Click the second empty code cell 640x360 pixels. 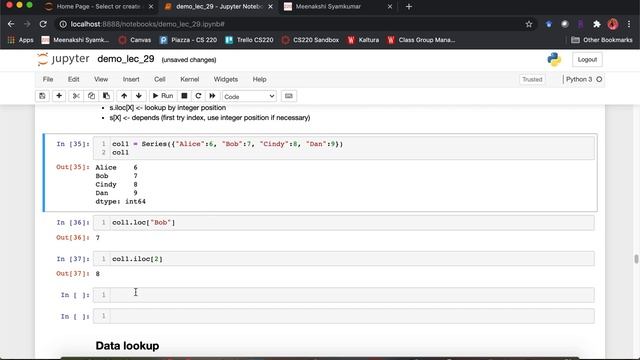pos(344,316)
